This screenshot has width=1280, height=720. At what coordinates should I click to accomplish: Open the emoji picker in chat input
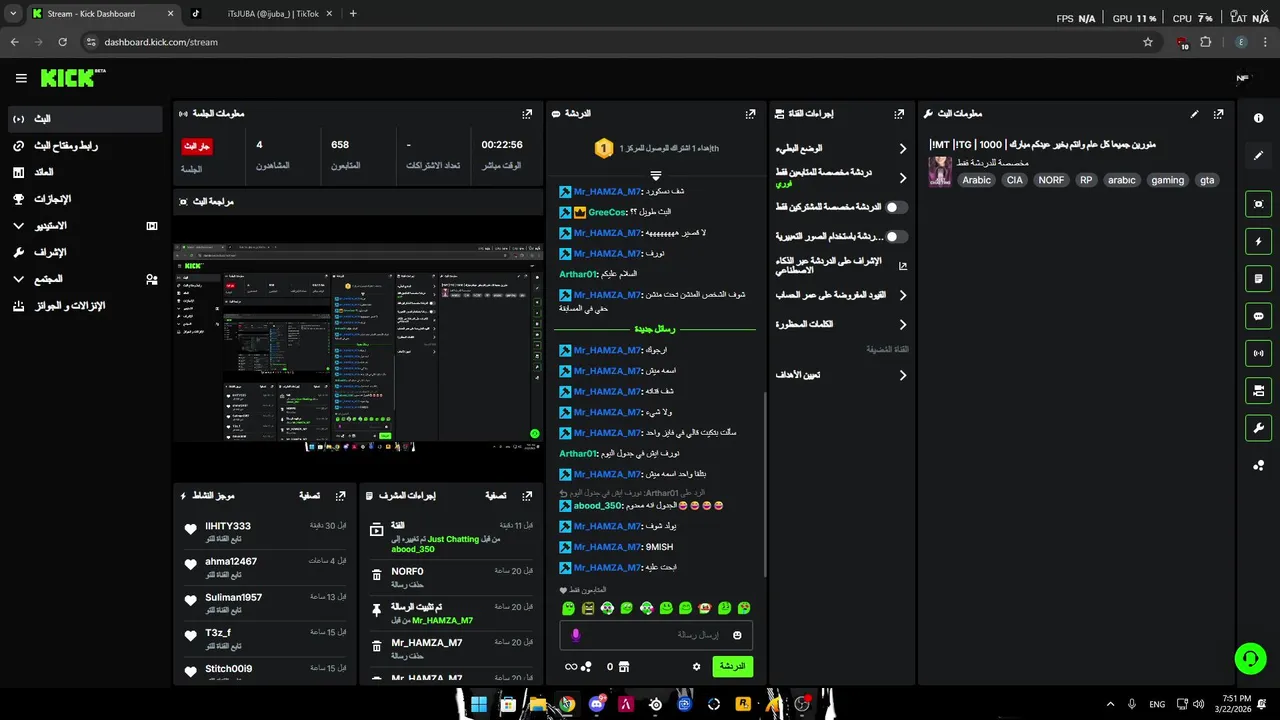[x=737, y=635]
